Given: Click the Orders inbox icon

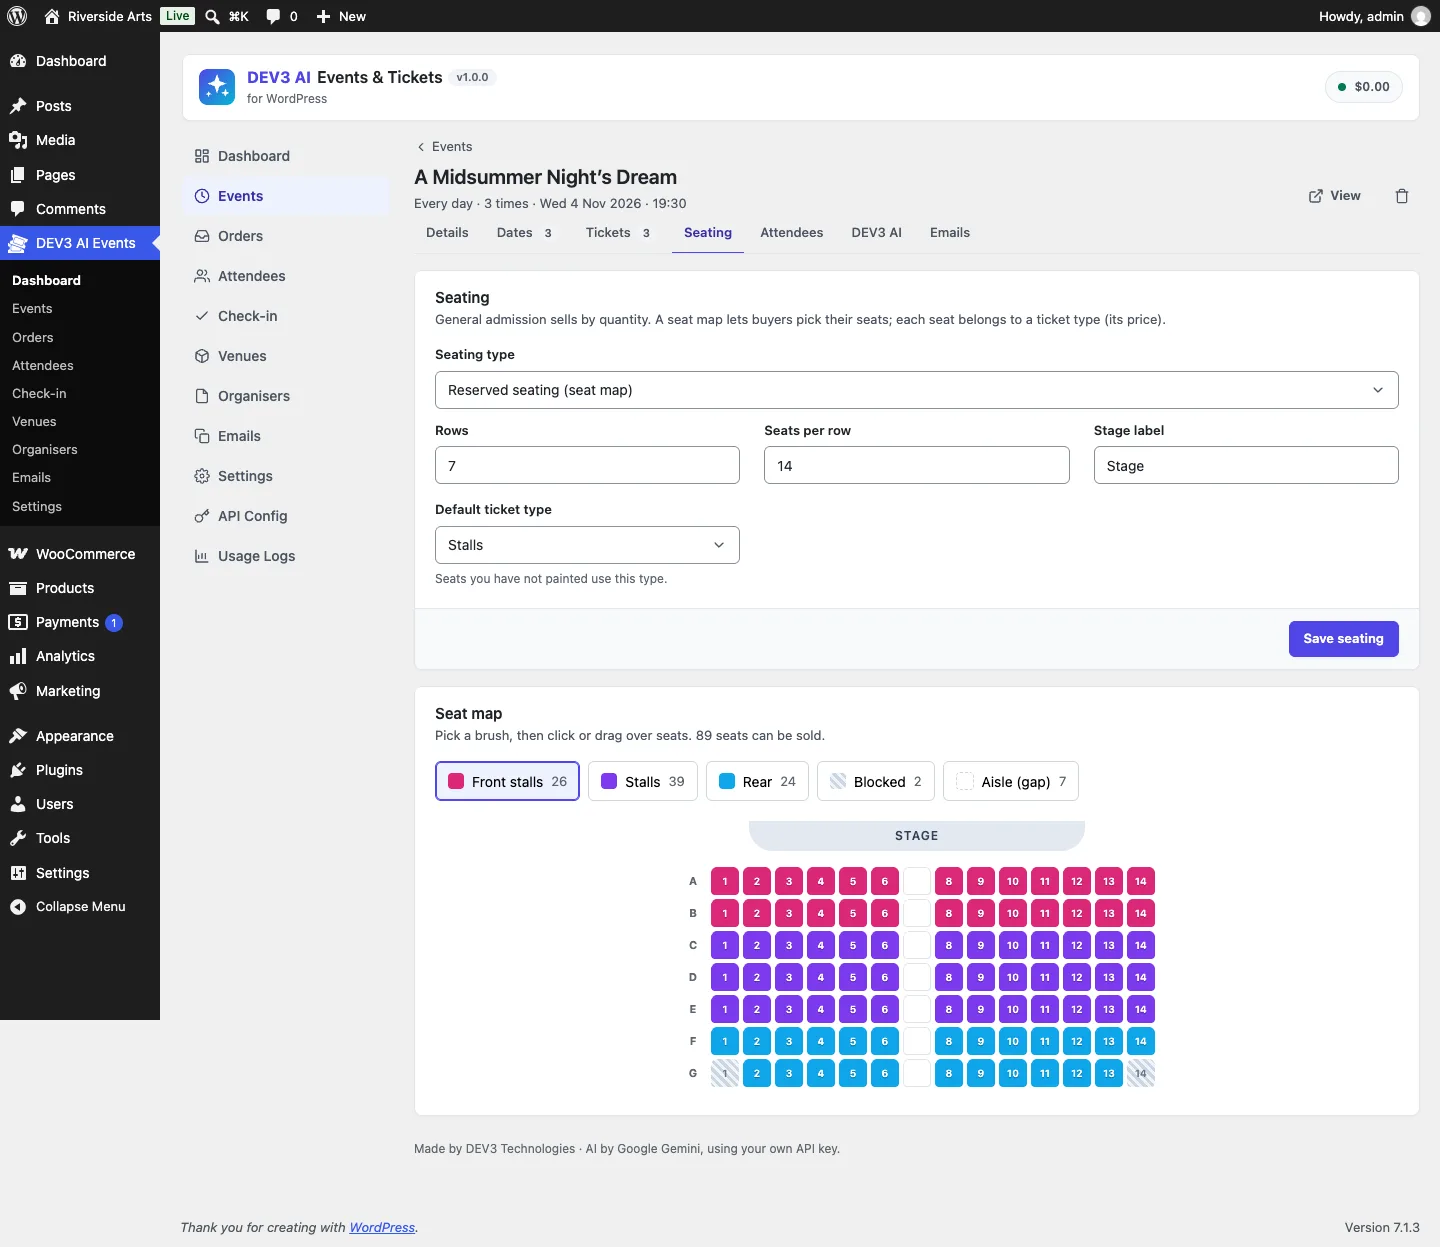Looking at the screenshot, I should pyautogui.click(x=202, y=236).
